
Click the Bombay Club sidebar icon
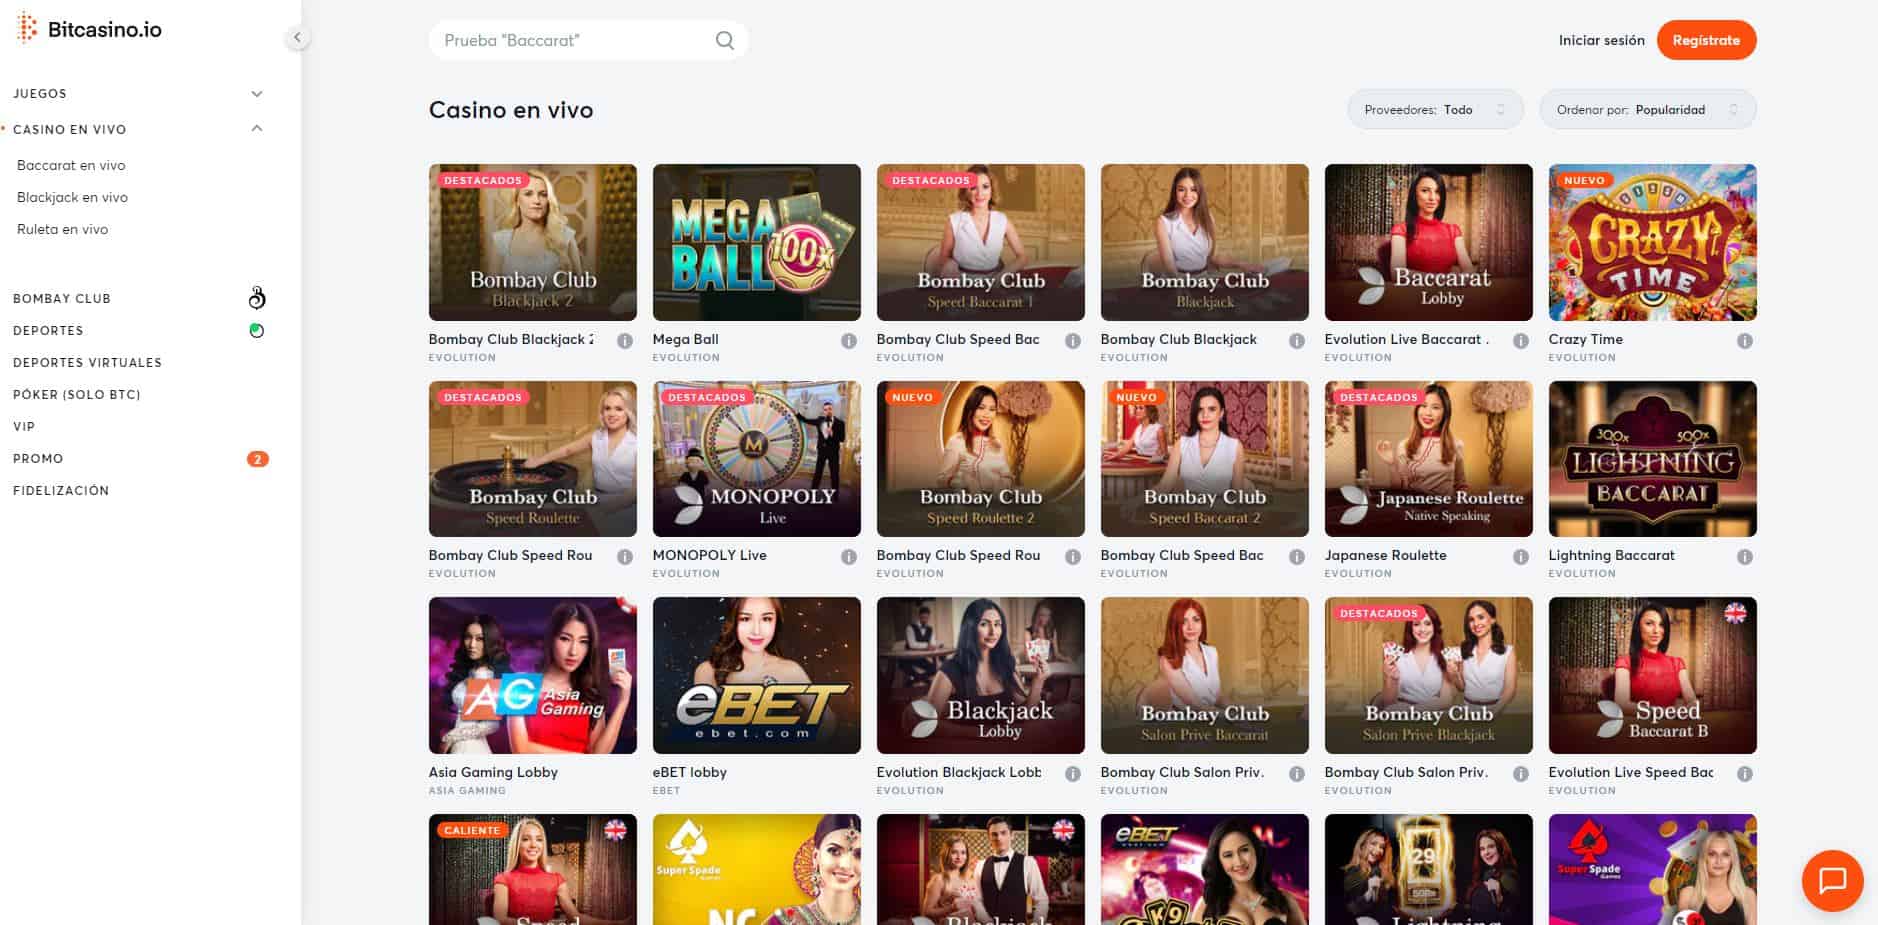point(257,298)
